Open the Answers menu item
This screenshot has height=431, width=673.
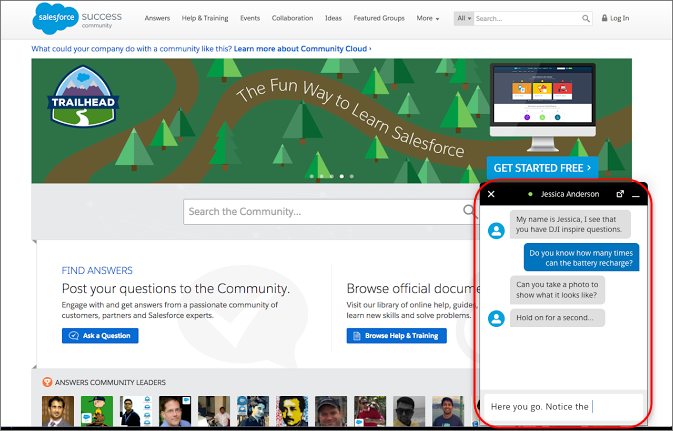(157, 18)
